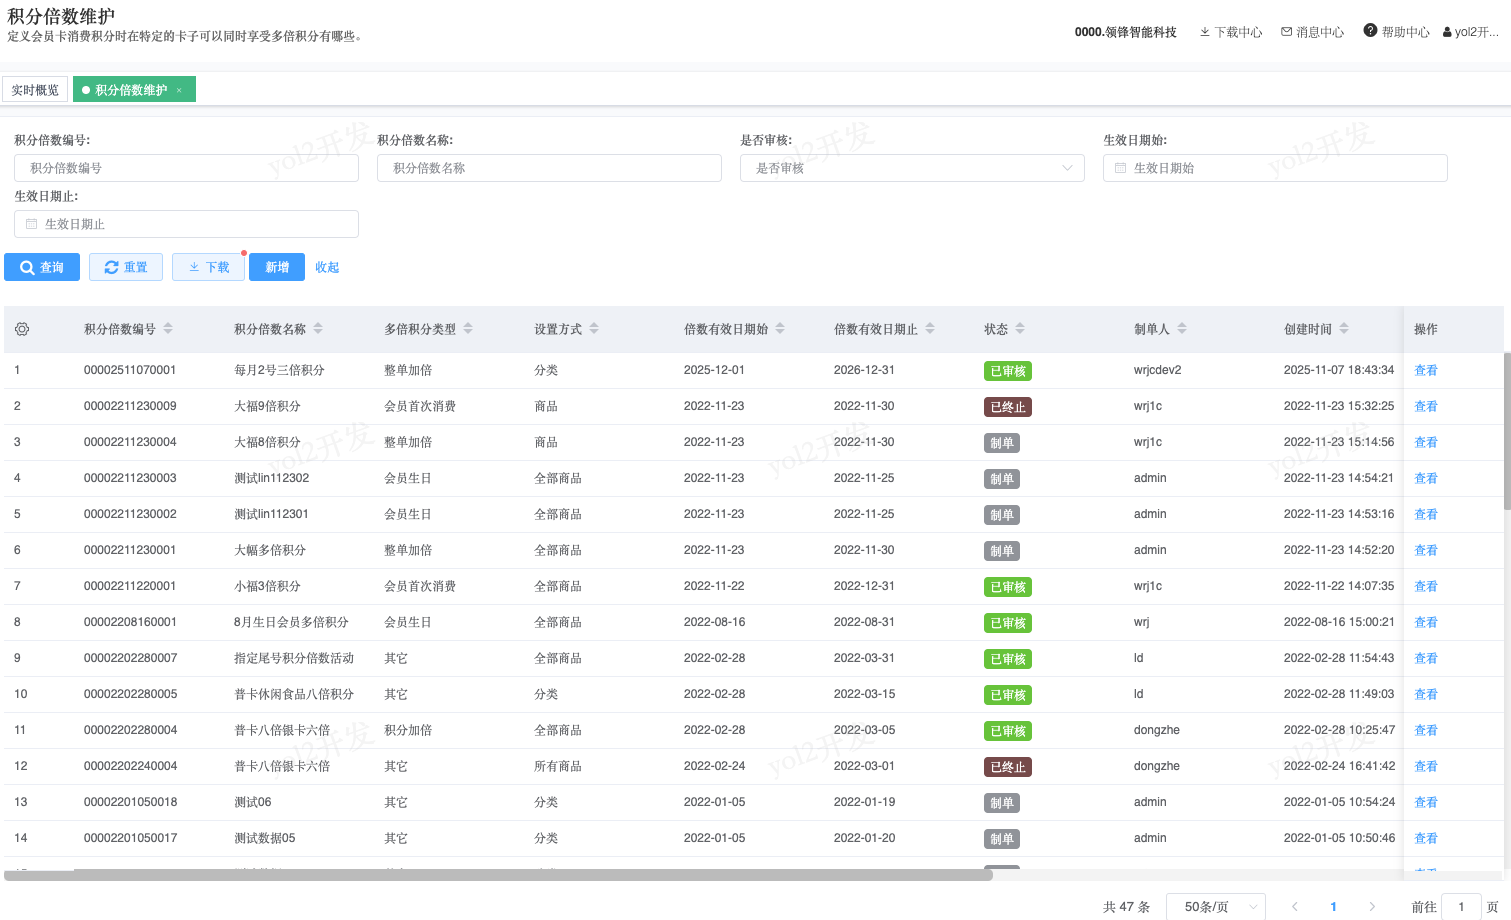Click the 新增 button
Viewport: 1511px width, 920px height.
pos(277,267)
